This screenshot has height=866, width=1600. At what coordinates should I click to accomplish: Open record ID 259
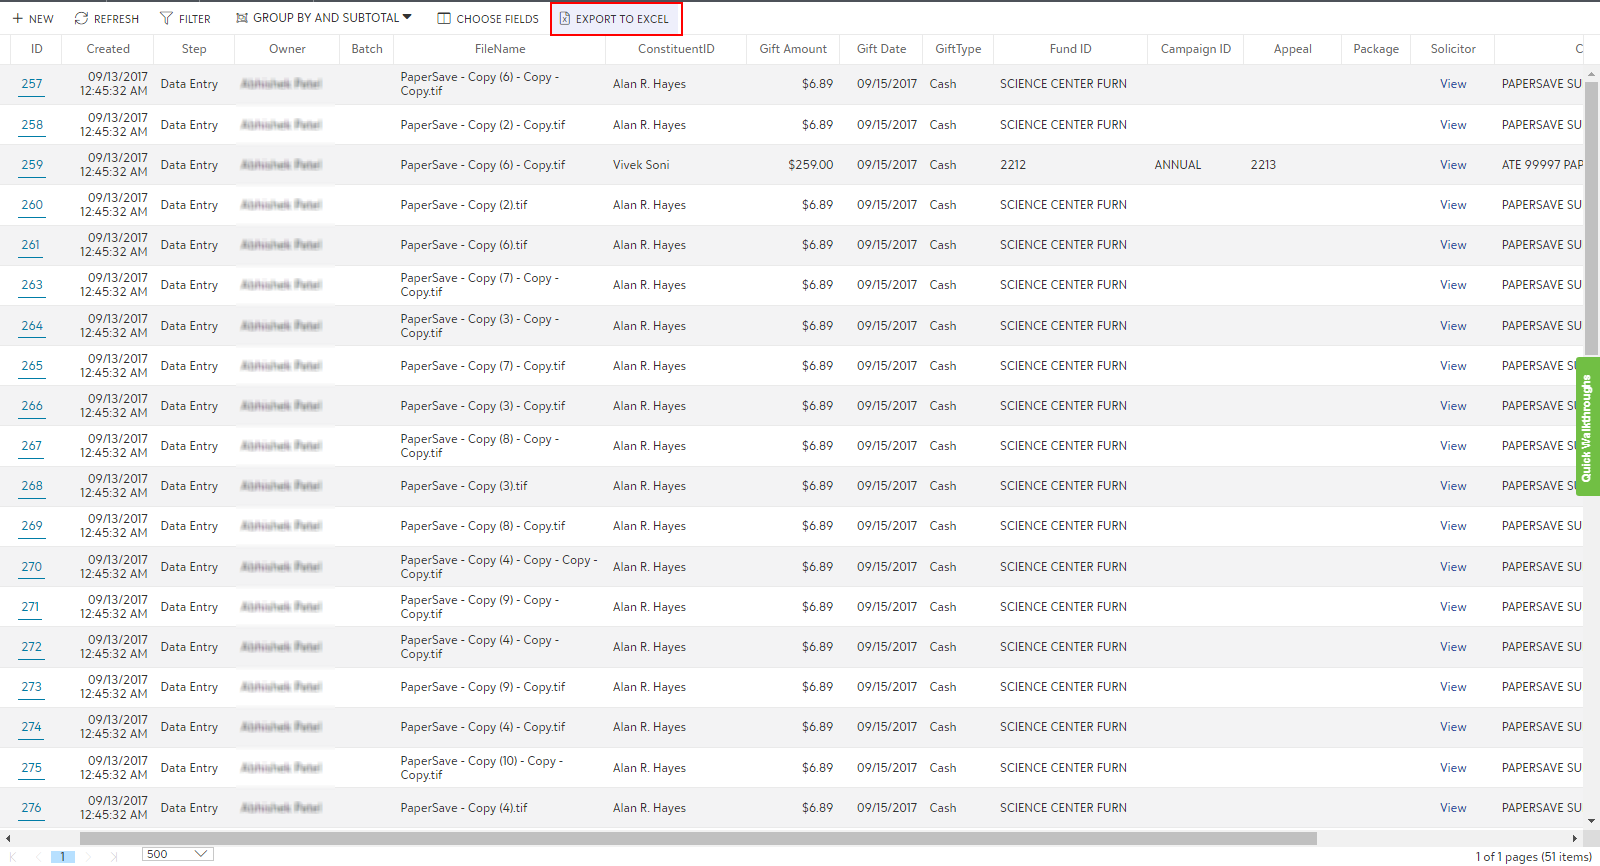(x=32, y=165)
